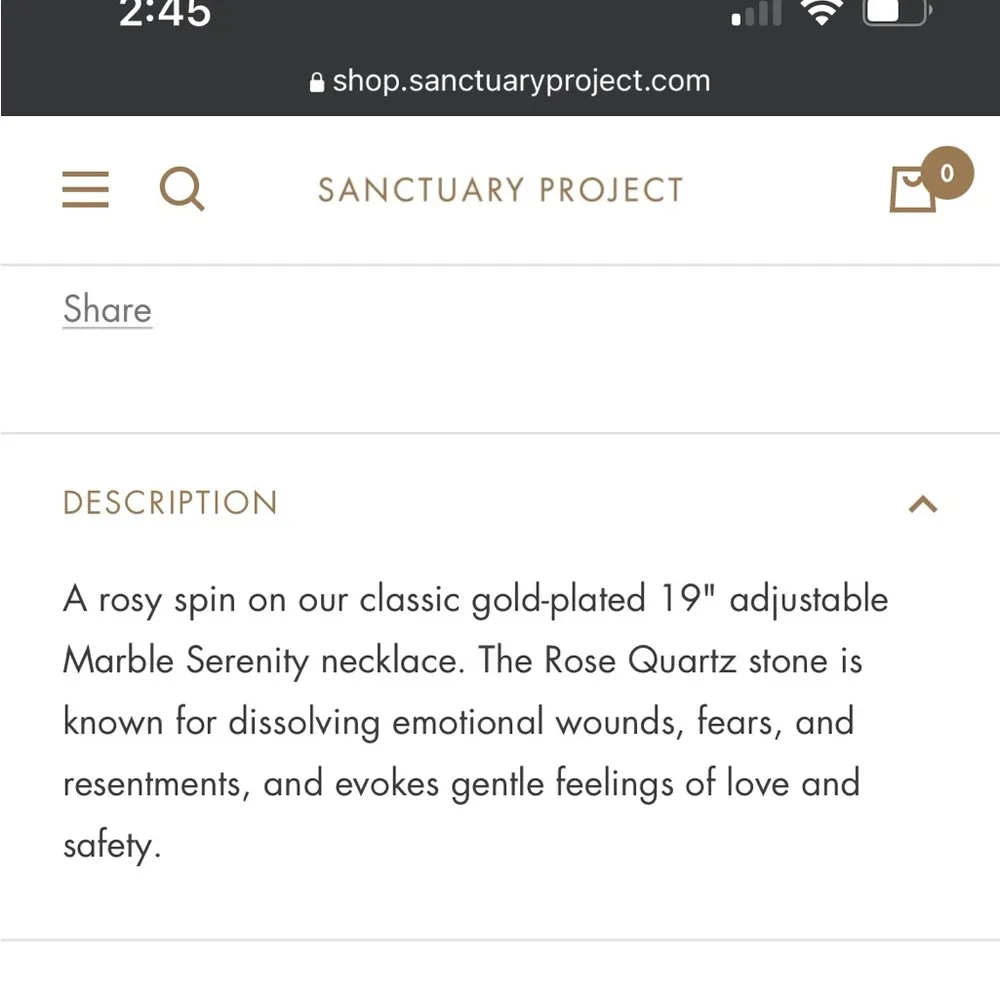Image resolution: width=1000 pixels, height=1000 pixels.
Task: Tap the cart badge showing 0 items
Action: pyautogui.click(x=945, y=173)
